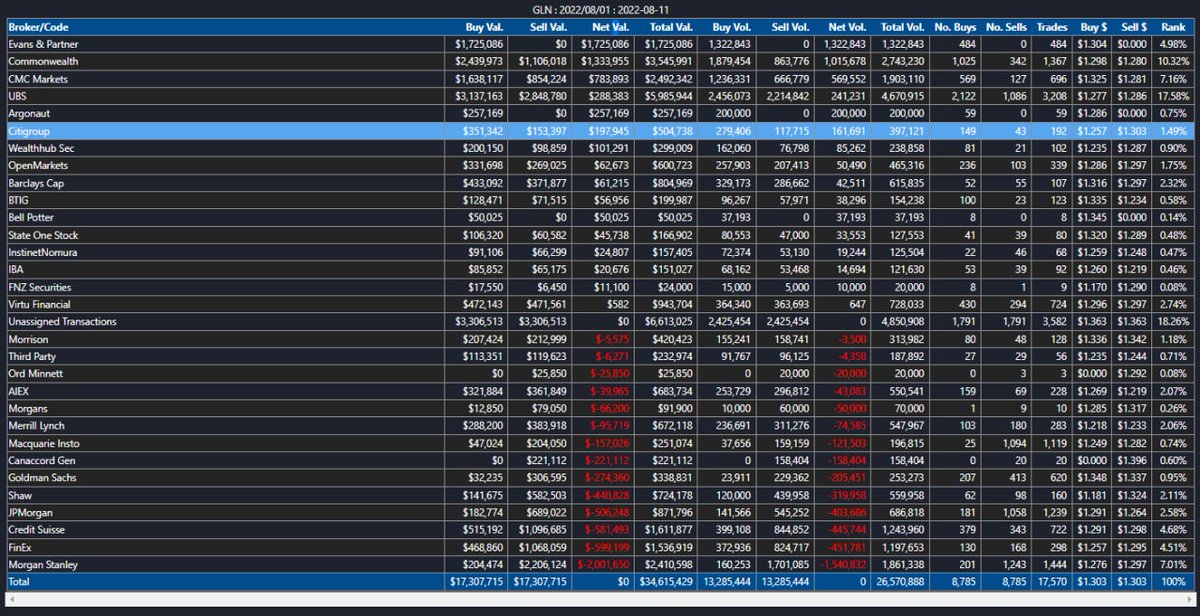Select the Morrison broker row

point(598,339)
